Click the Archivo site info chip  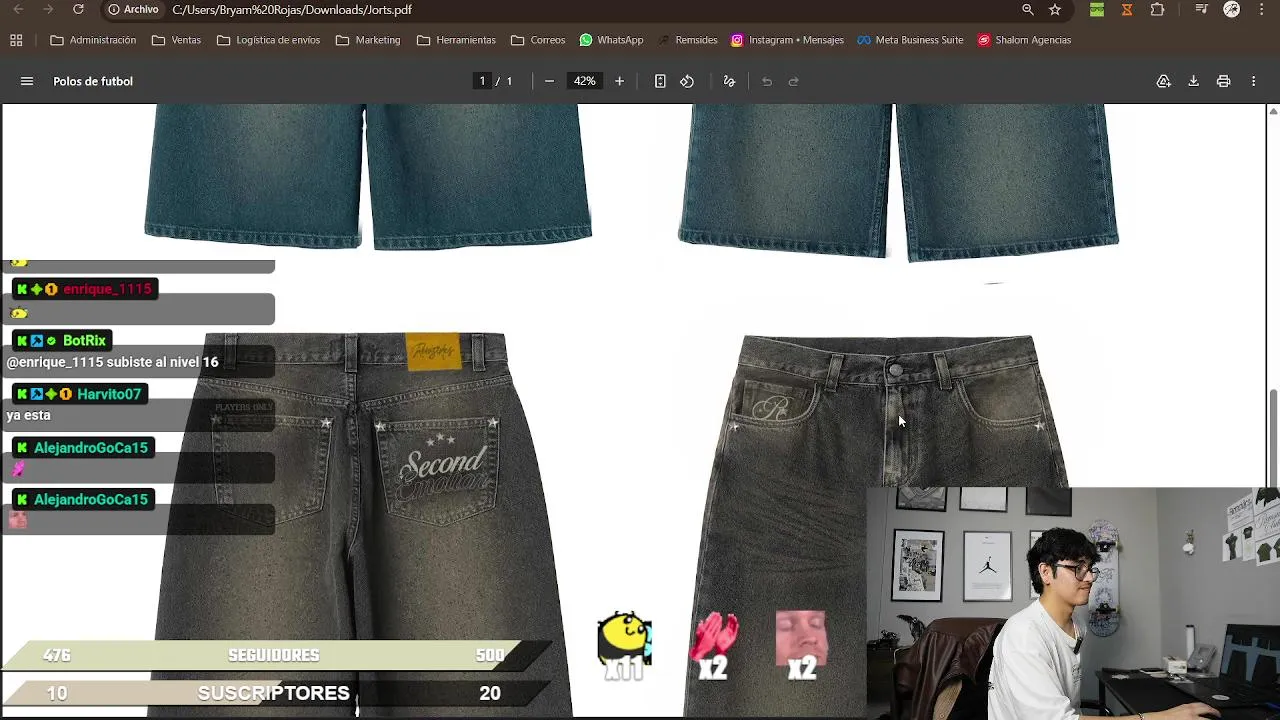133,9
